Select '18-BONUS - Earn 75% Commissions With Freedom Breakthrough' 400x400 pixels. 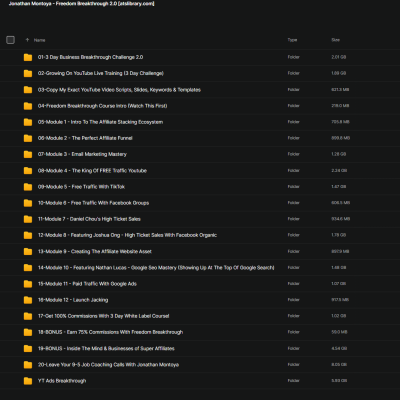point(110,332)
